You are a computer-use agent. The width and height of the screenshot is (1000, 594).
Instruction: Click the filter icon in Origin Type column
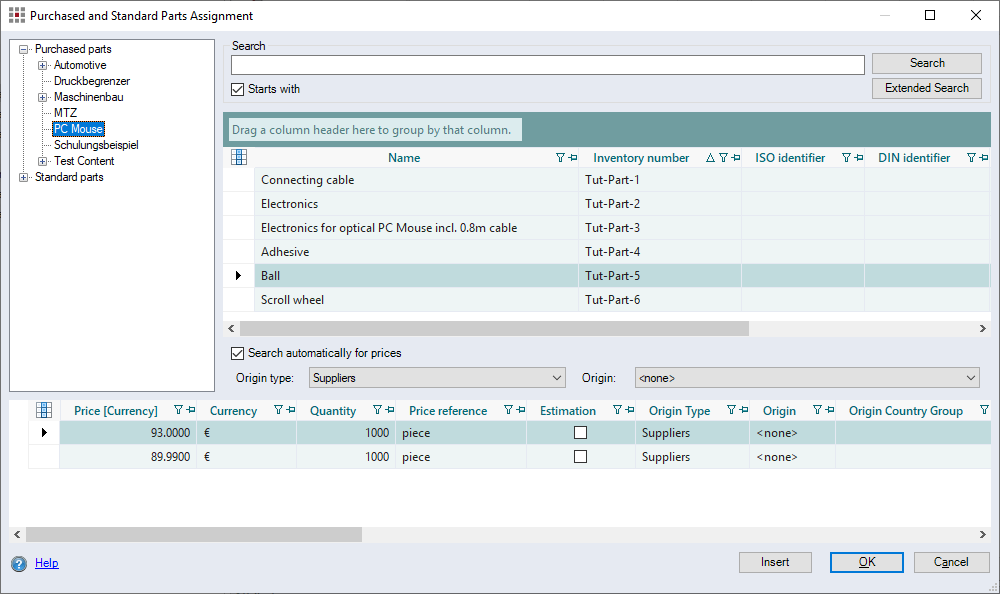pos(732,410)
